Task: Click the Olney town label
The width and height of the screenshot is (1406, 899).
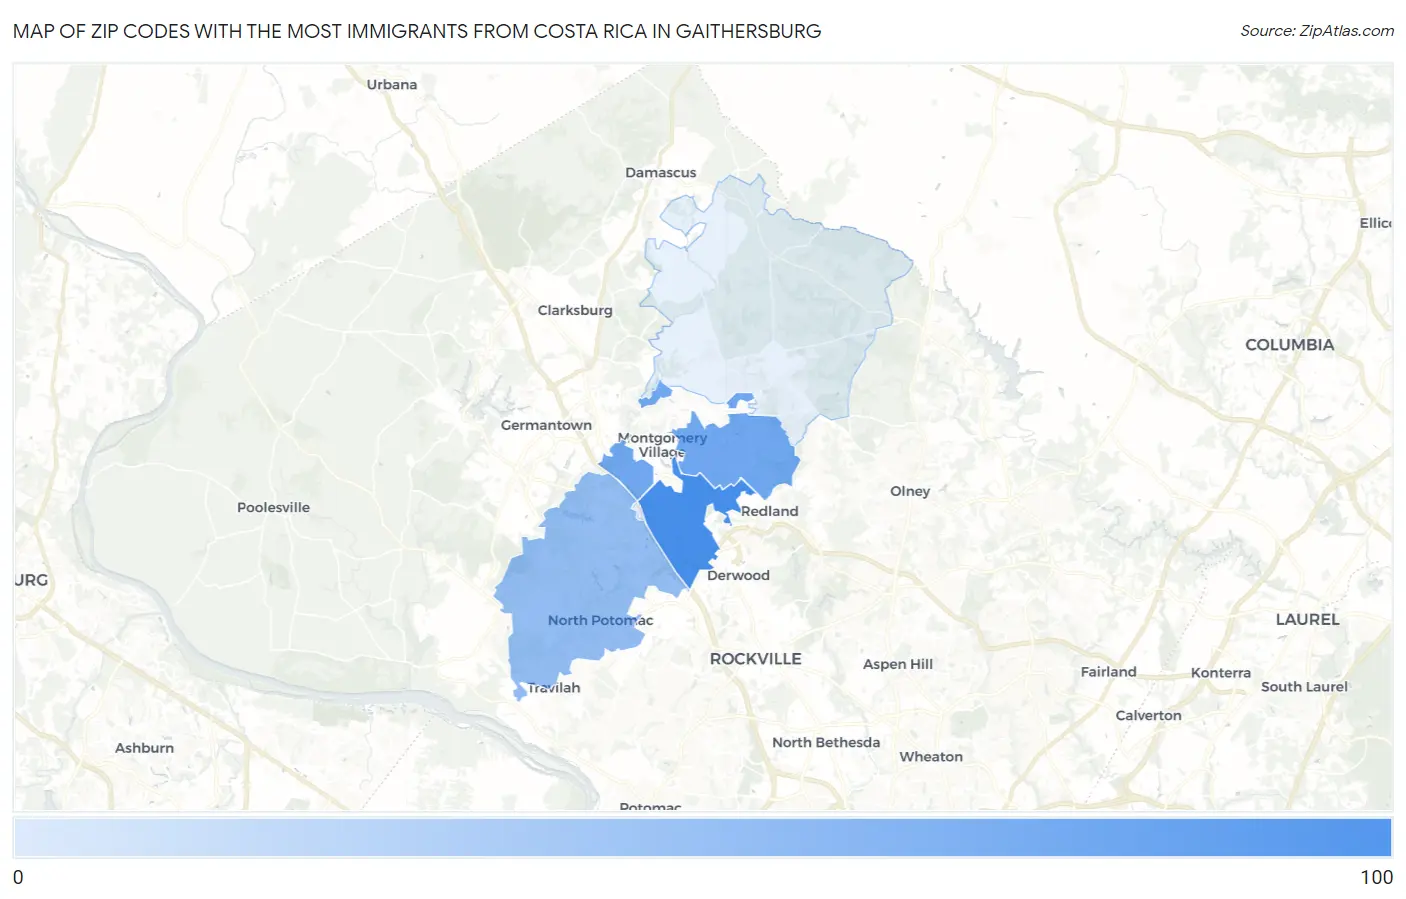Action: pos(910,491)
